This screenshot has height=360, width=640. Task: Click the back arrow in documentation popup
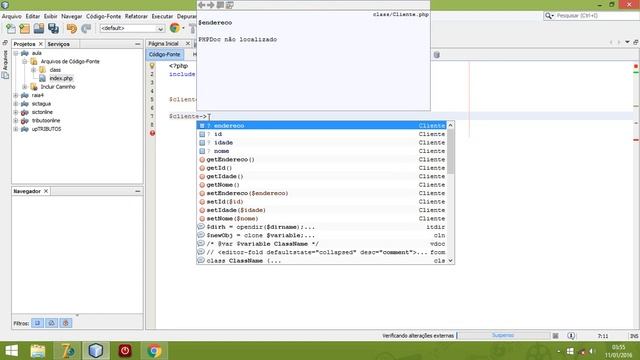(201, 5)
